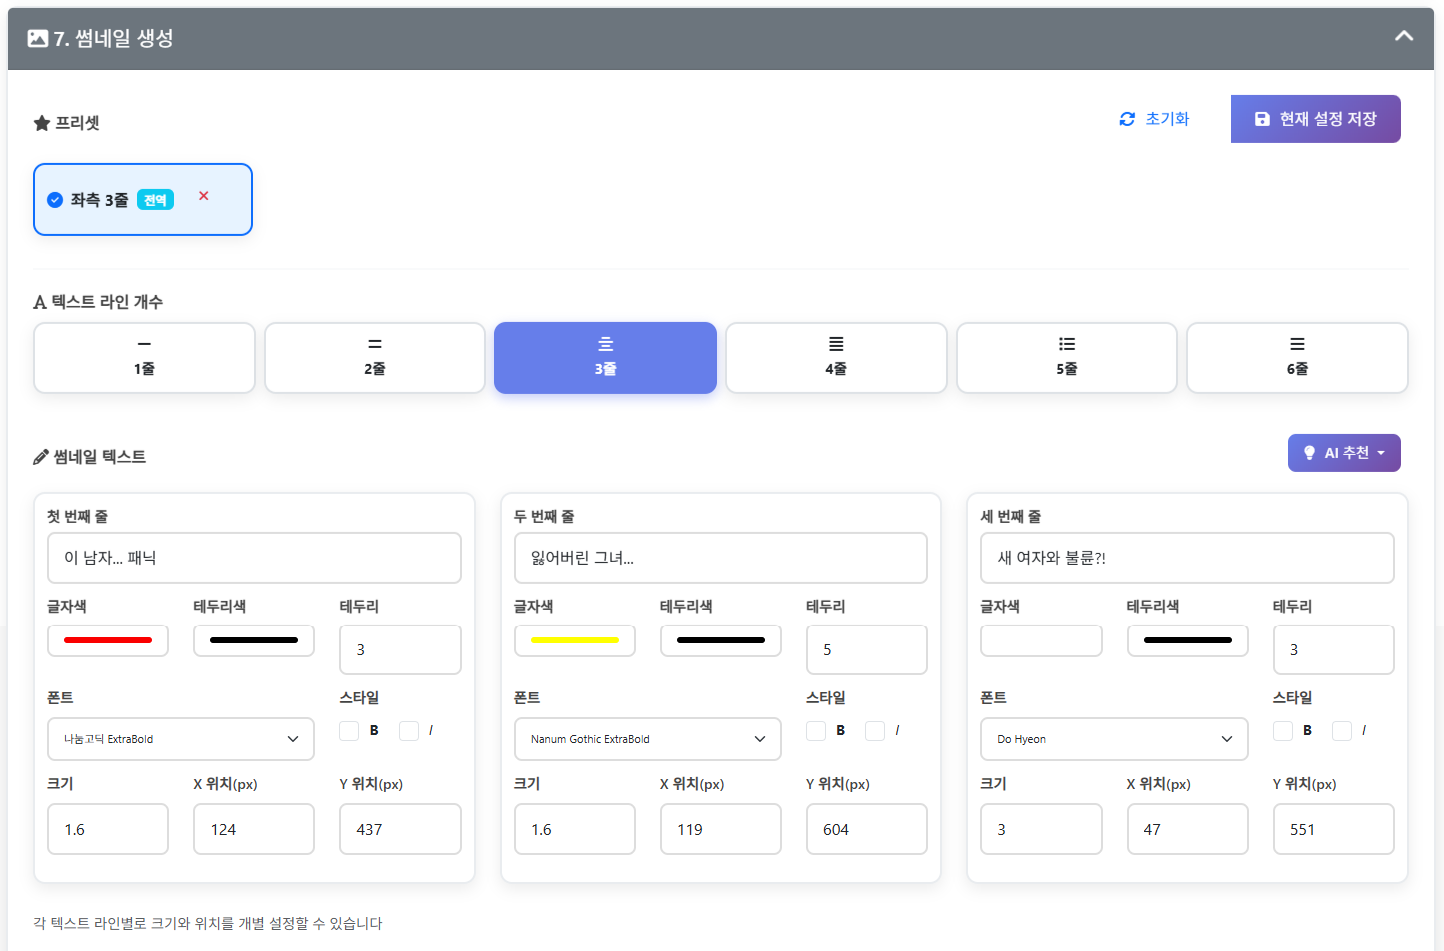Enable italic for the first line
Viewport: 1444px width, 951px height.
[408, 731]
